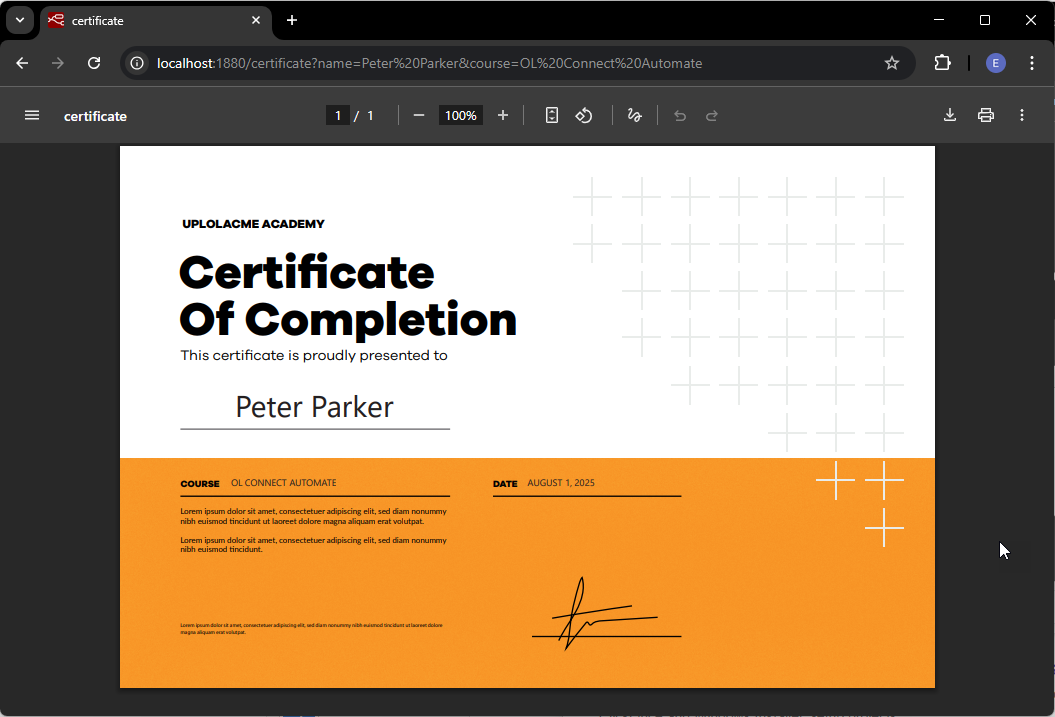Open the Extensions puzzle menu
The height and width of the screenshot is (717, 1055).
pos(942,63)
